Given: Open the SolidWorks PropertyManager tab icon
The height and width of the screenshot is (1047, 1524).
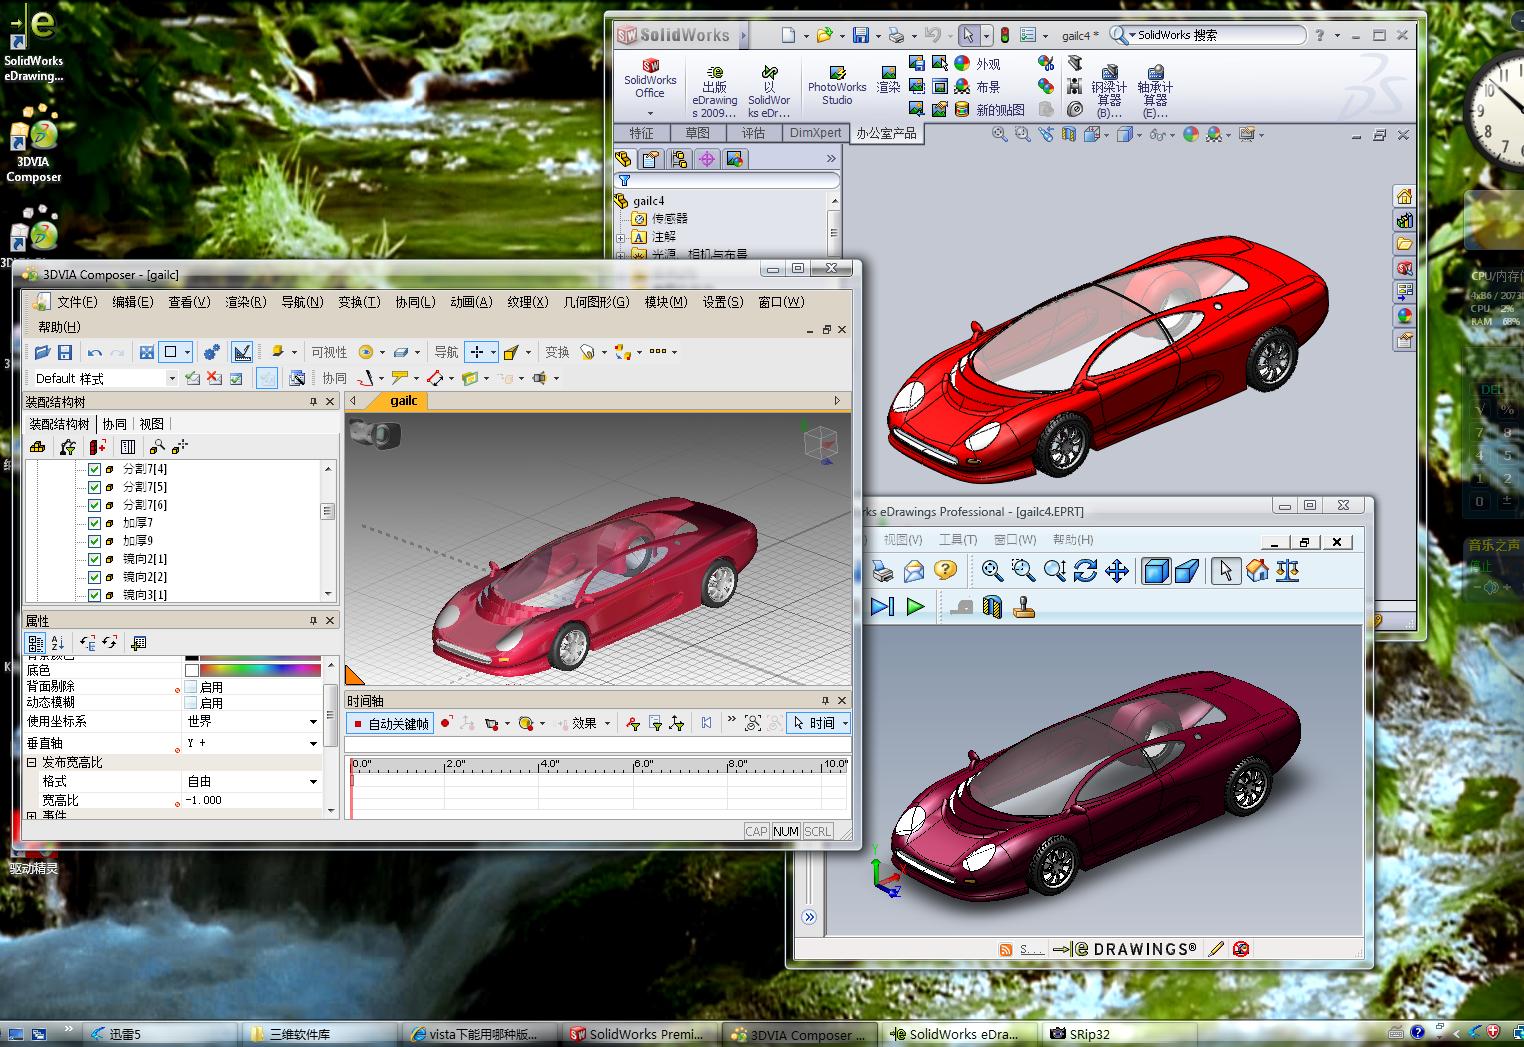Looking at the screenshot, I should click(x=651, y=159).
